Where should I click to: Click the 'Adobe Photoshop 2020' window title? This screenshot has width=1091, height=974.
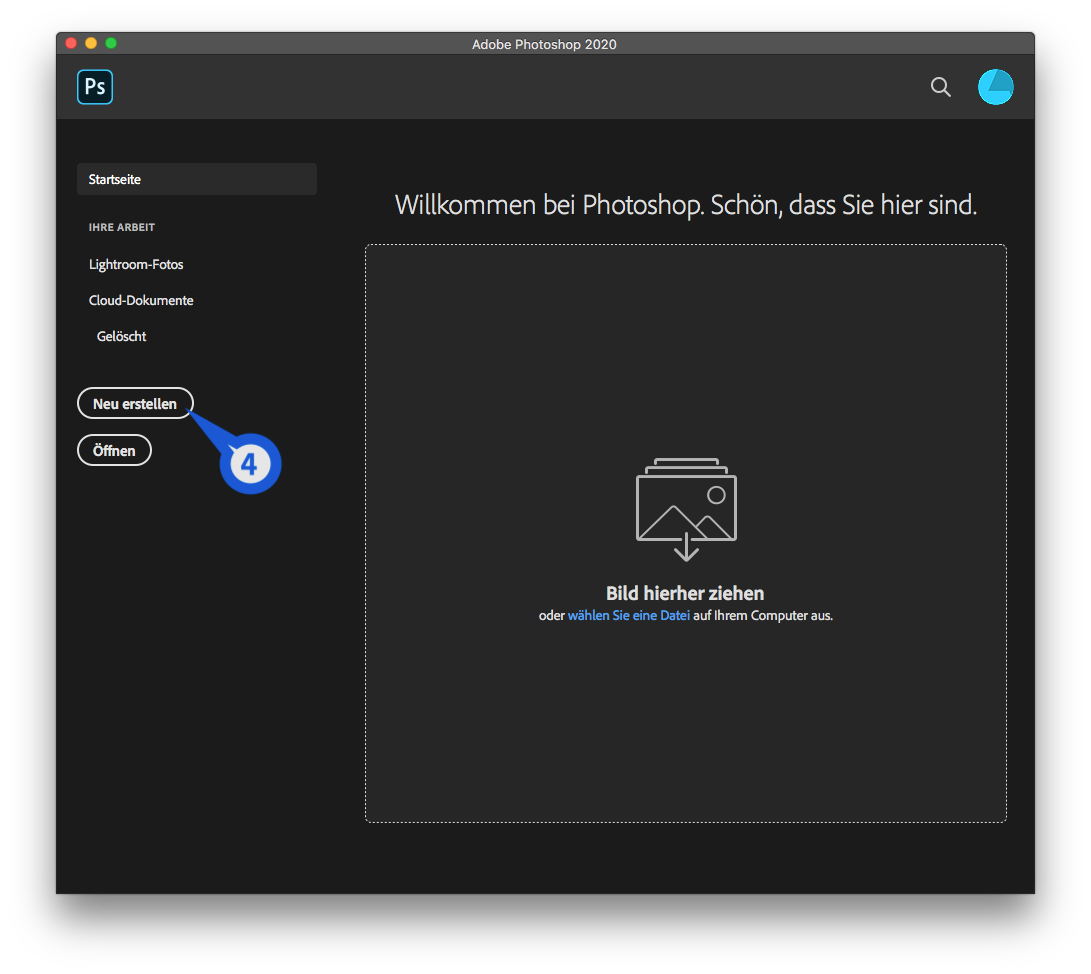[544, 45]
